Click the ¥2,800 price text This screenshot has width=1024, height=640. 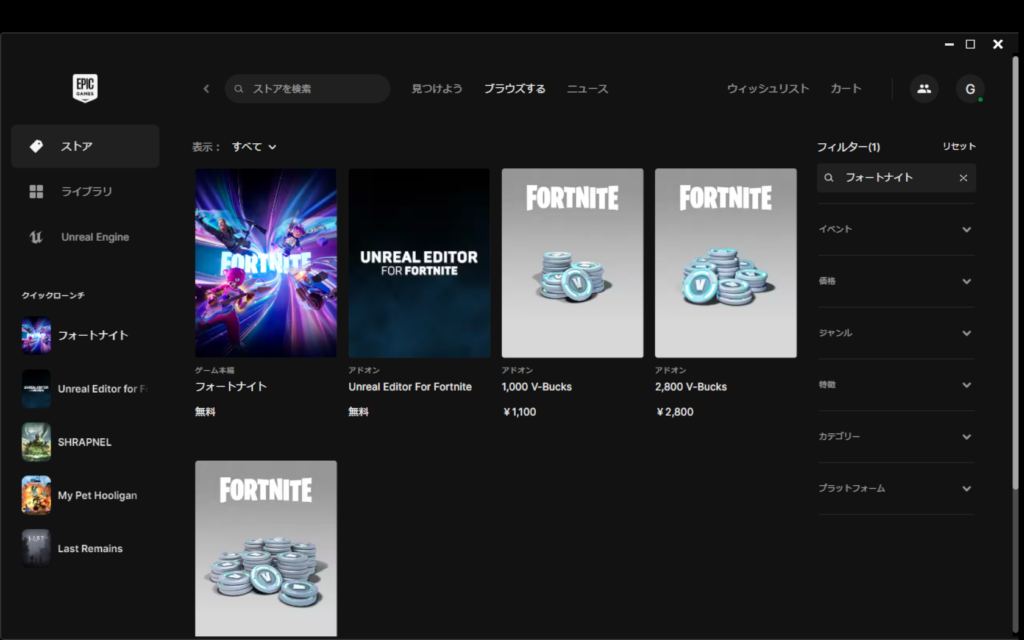point(675,412)
